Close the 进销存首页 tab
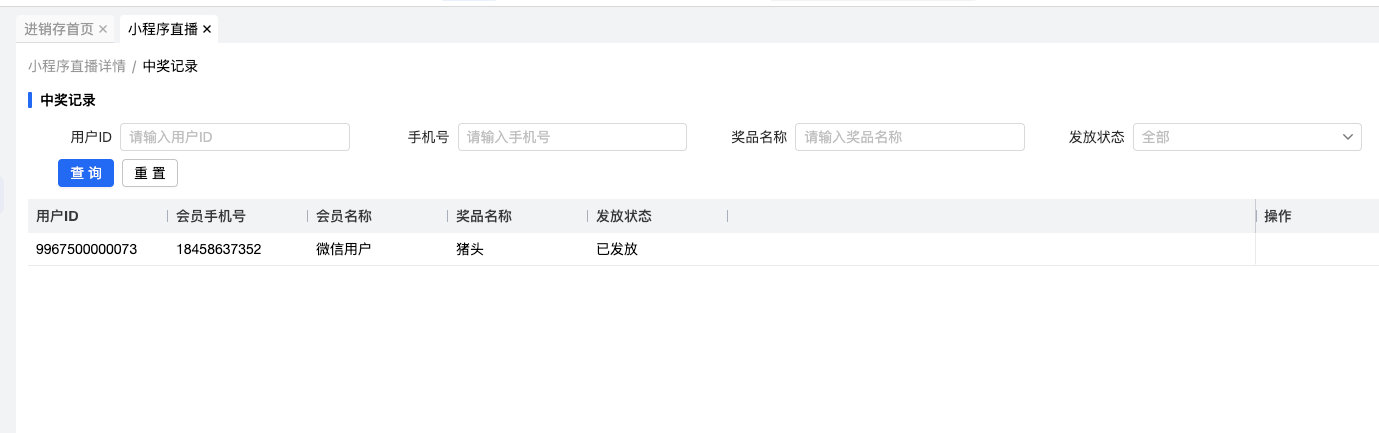The height and width of the screenshot is (433, 1379). click(103, 30)
